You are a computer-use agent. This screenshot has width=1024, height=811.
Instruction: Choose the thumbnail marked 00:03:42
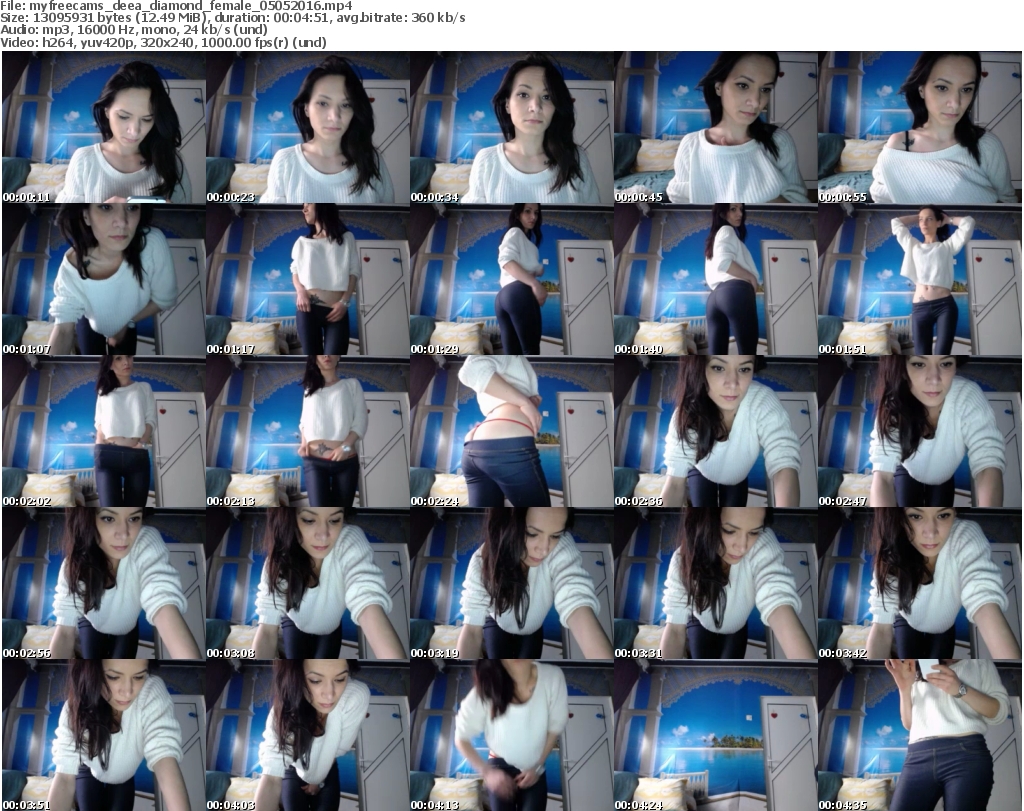coord(920,584)
